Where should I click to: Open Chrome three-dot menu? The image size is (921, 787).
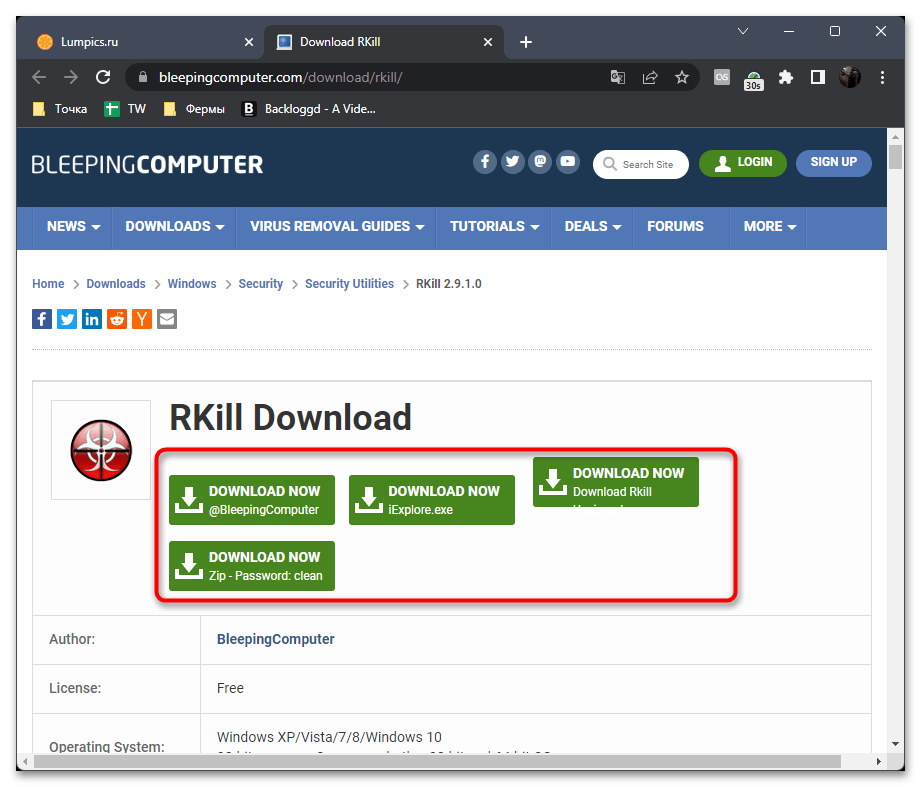click(882, 77)
